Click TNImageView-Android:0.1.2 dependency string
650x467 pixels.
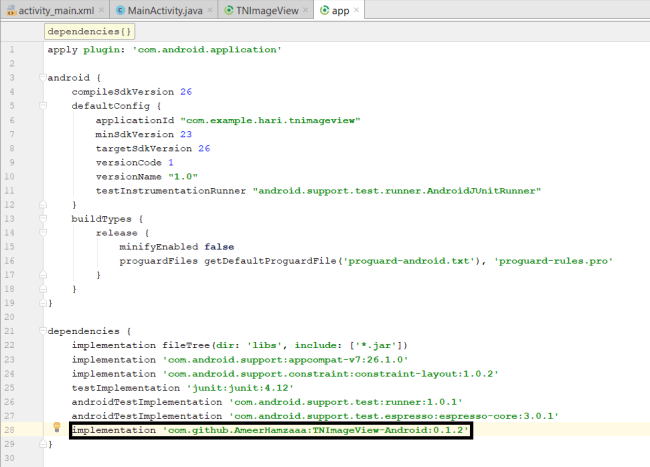click(x=315, y=430)
